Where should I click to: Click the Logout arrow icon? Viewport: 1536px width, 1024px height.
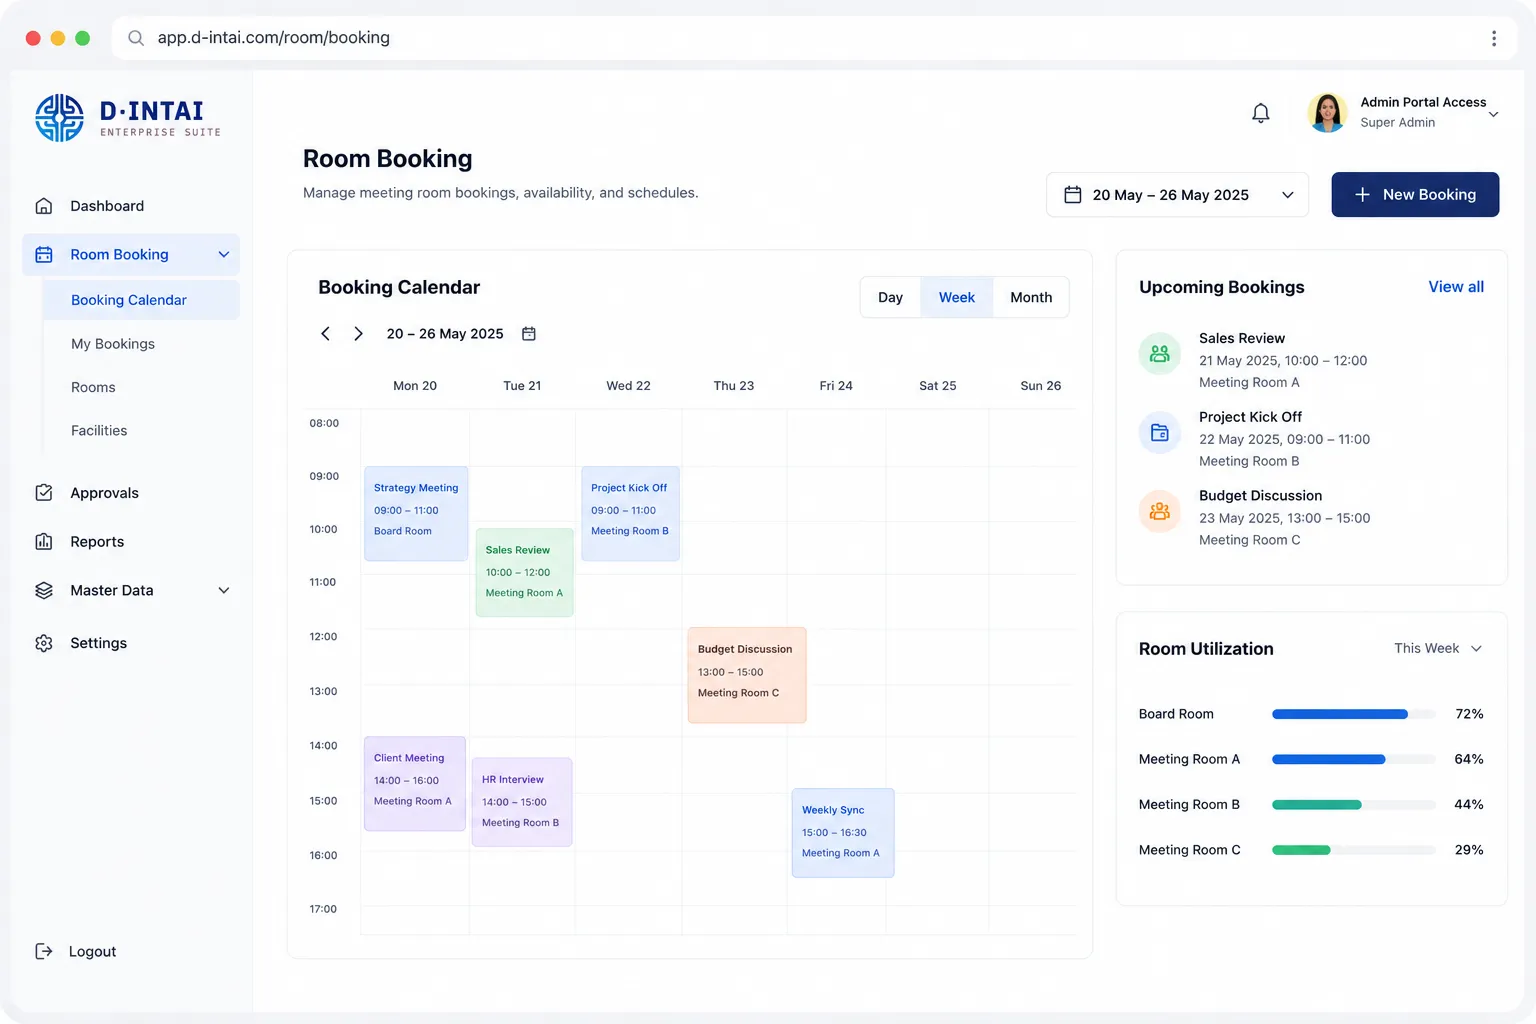pyautogui.click(x=44, y=951)
